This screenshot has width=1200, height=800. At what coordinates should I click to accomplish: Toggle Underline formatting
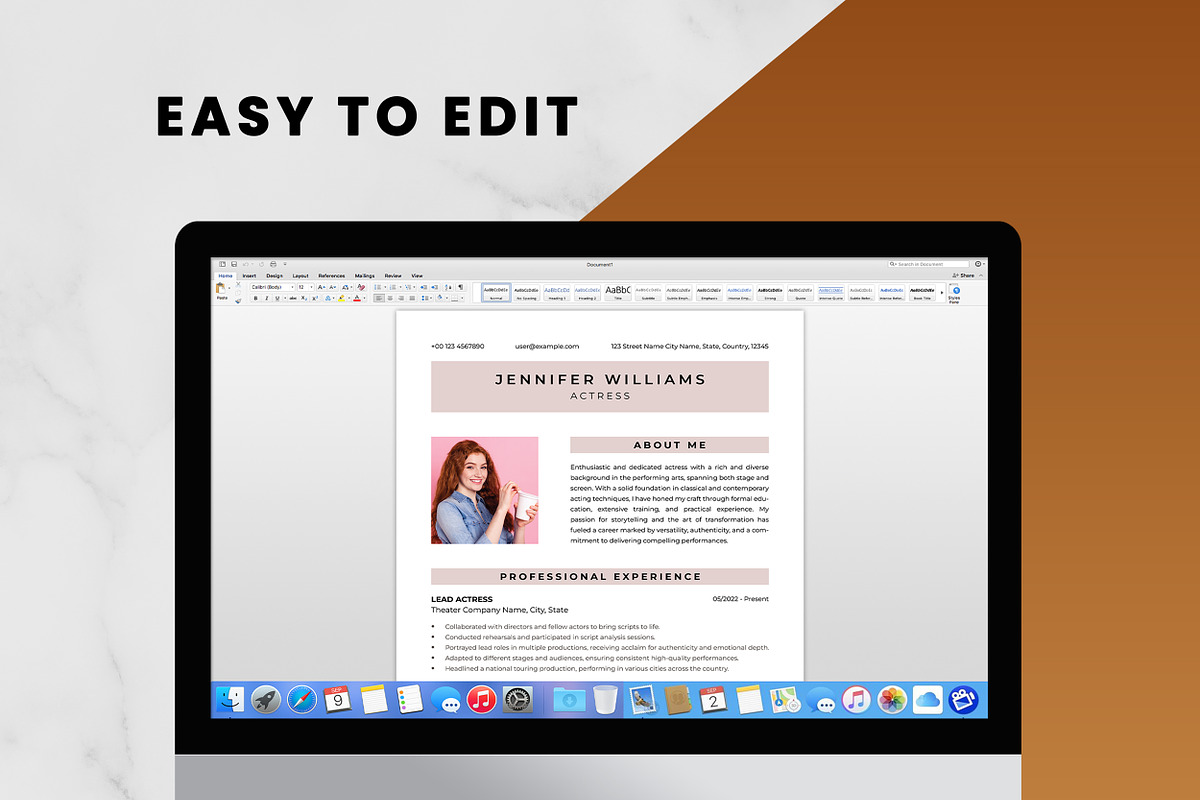click(x=278, y=298)
